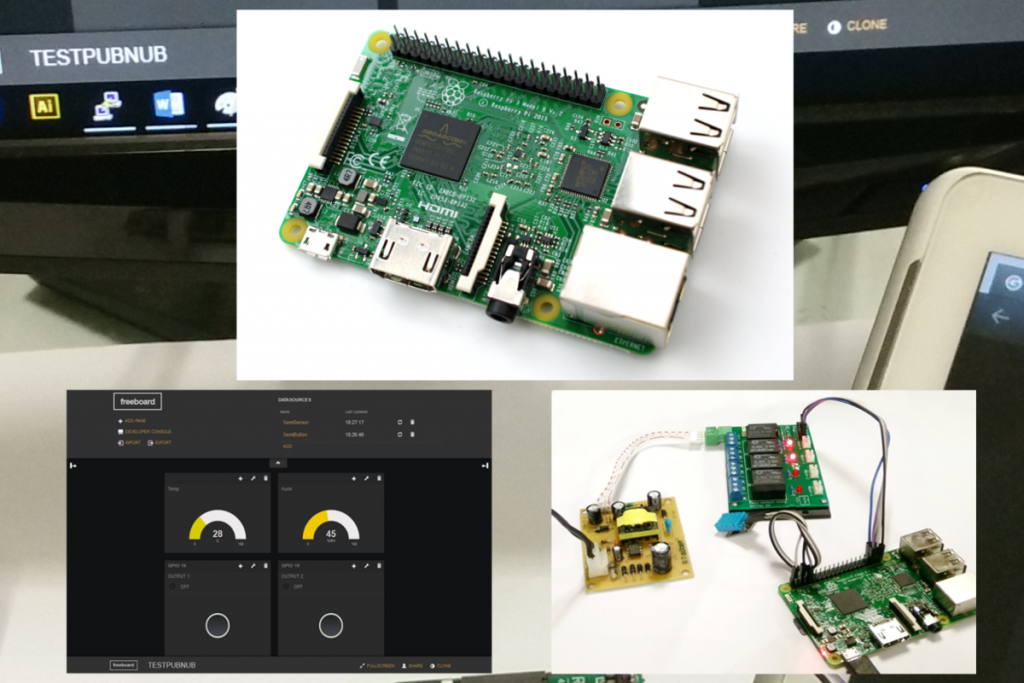This screenshot has height=683, width=1024.
Task: Click the right column collapse arrow
Action: click(x=485, y=466)
